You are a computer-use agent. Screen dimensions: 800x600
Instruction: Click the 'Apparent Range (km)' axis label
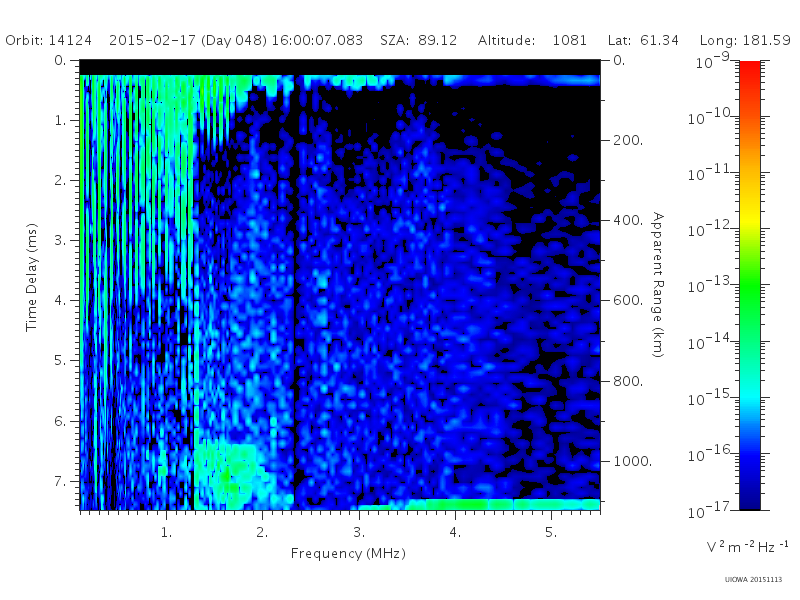pos(658,285)
